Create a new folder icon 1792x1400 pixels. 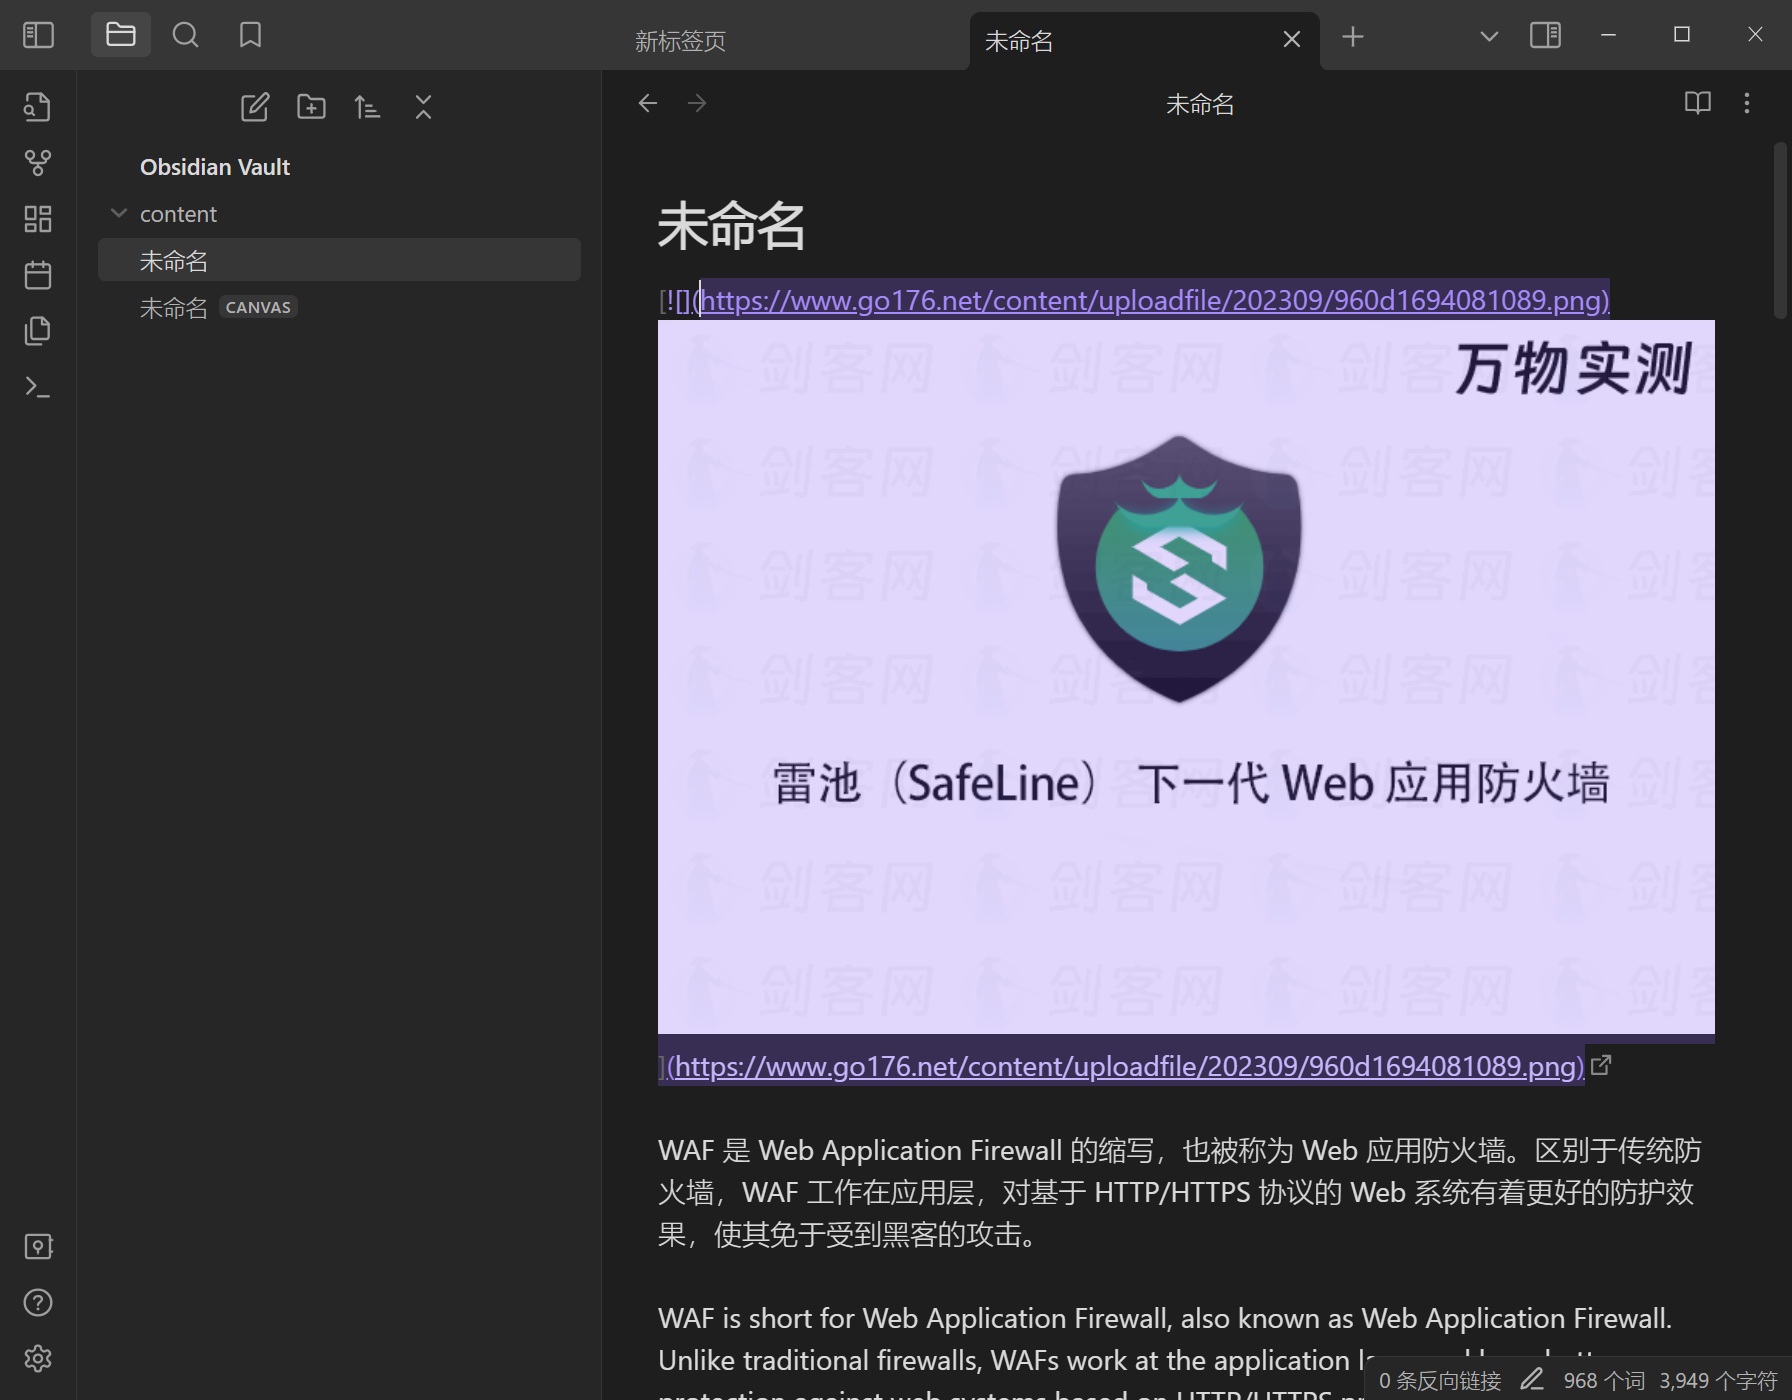[311, 107]
